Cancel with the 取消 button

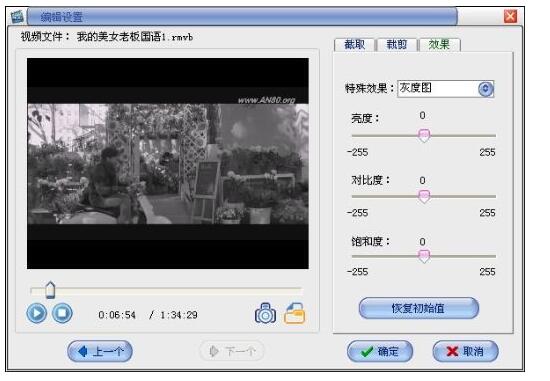point(465,351)
